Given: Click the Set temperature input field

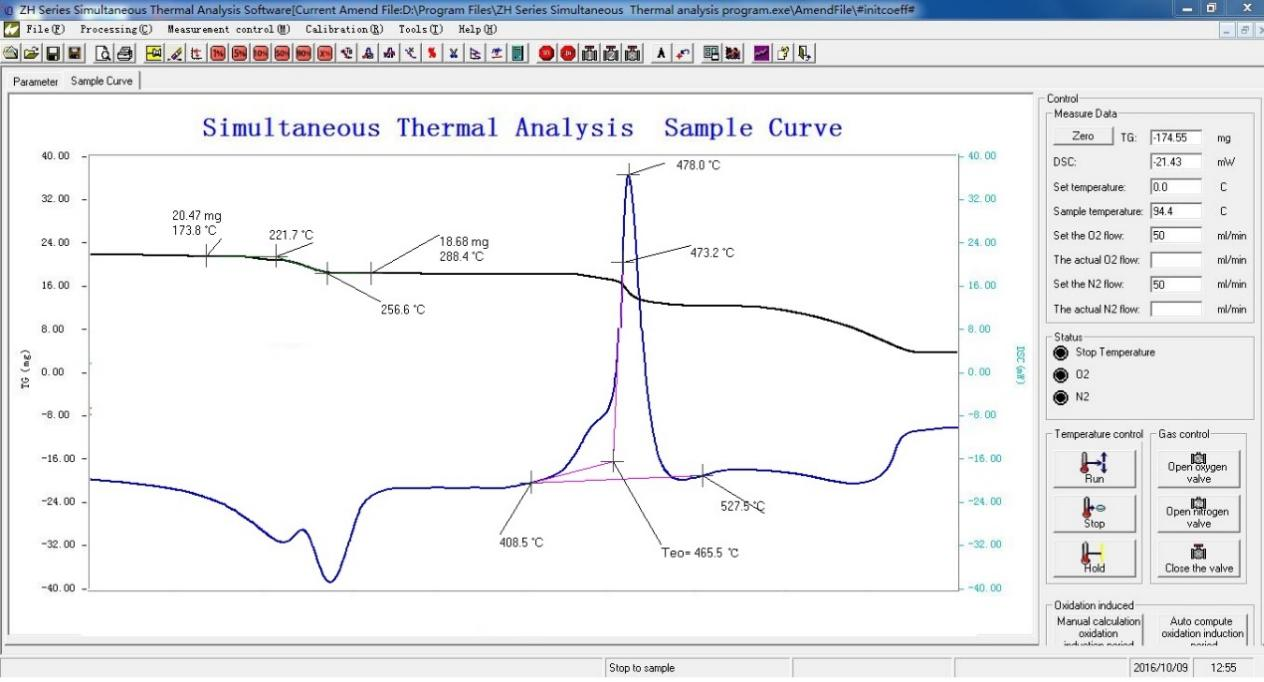Looking at the screenshot, I should 1175,187.
